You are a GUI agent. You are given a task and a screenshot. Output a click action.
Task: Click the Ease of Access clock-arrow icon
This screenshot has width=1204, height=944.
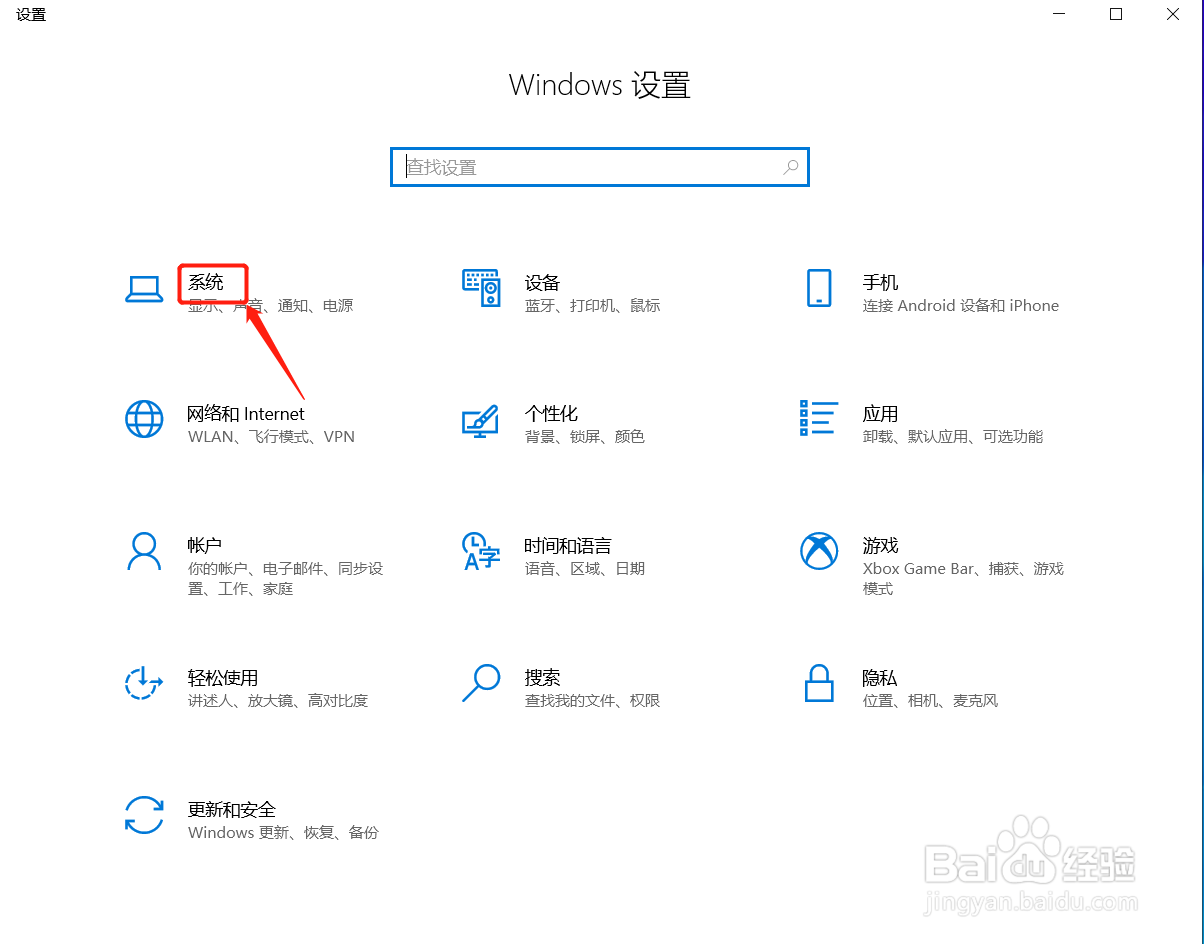[x=145, y=684]
